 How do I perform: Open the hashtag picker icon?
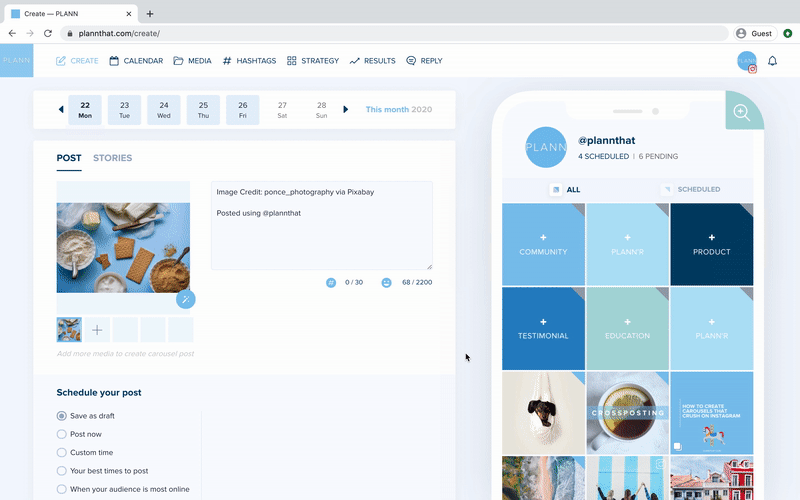pos(331,283)
